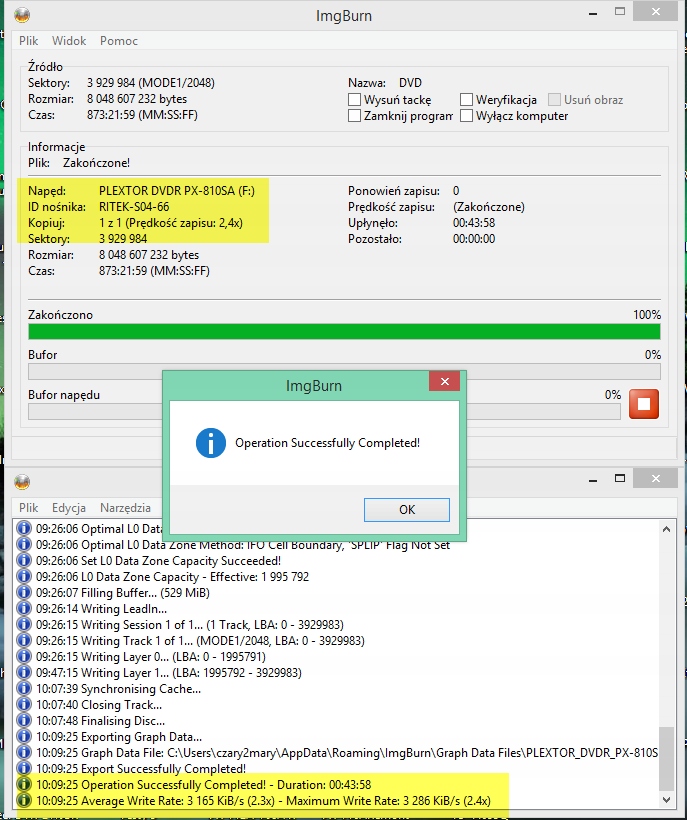The image size is (687, 820).
Task: Click green icon of 'Operation Successfully Completed' log row
Action: pos(24,784)
